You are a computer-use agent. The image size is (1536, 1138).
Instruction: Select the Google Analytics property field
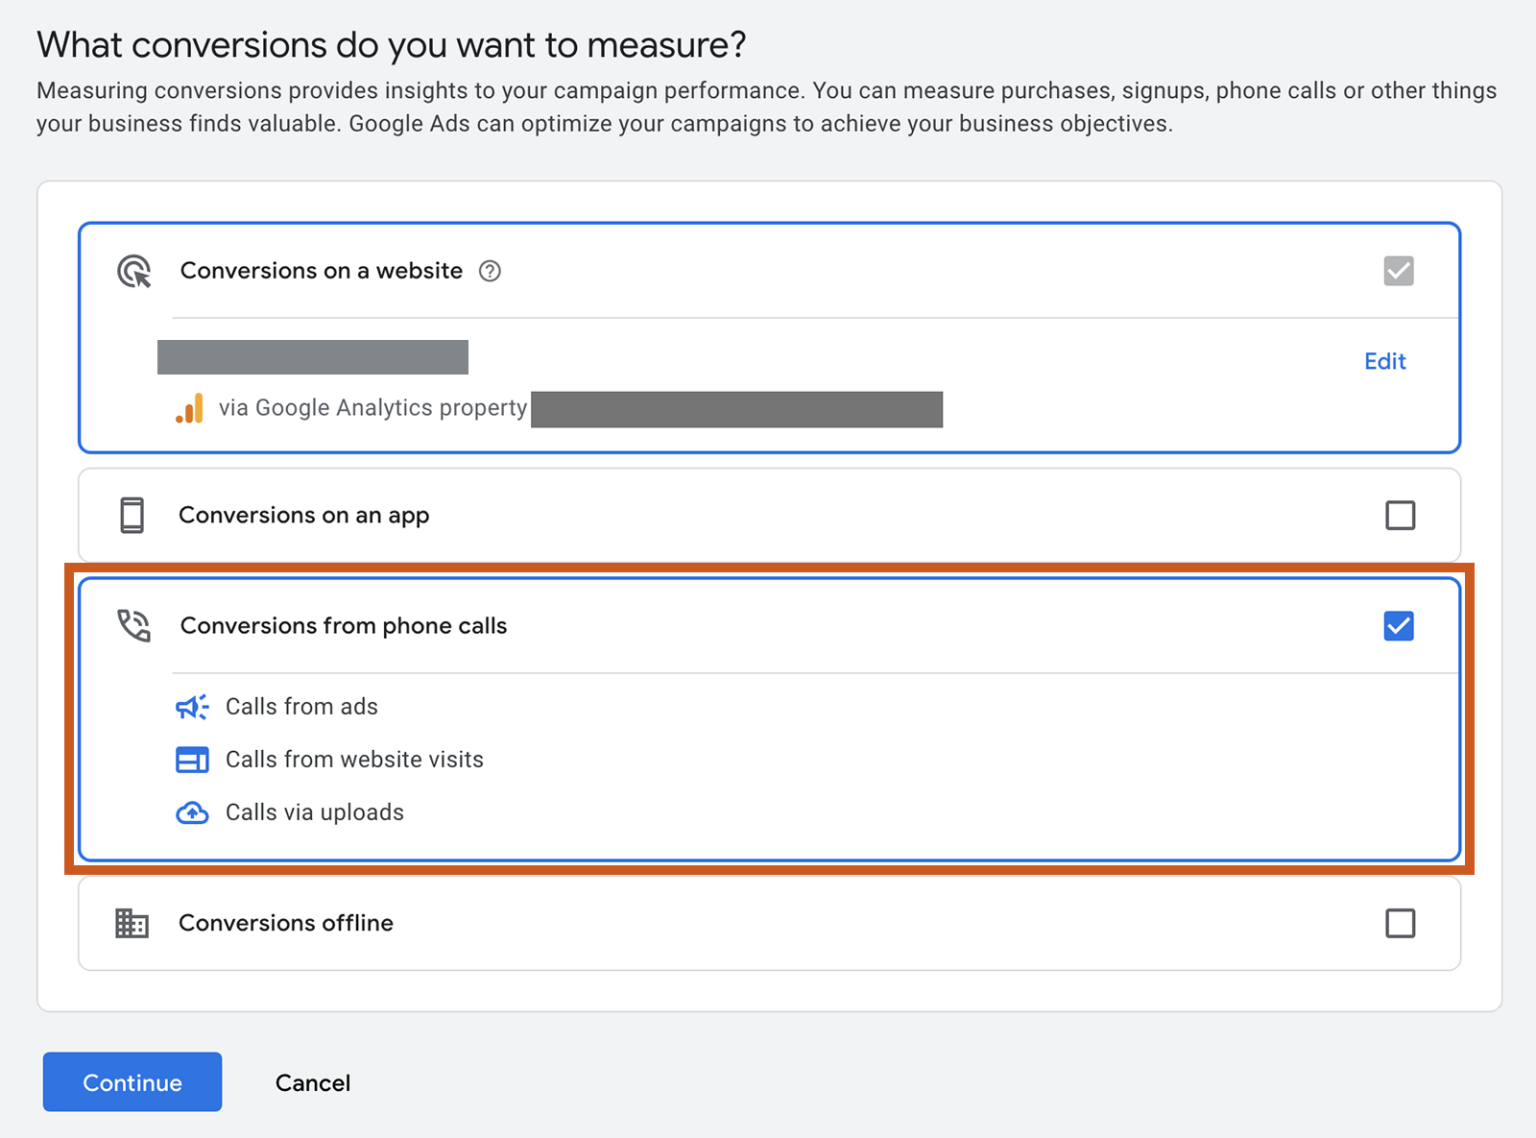click(737, 409)
